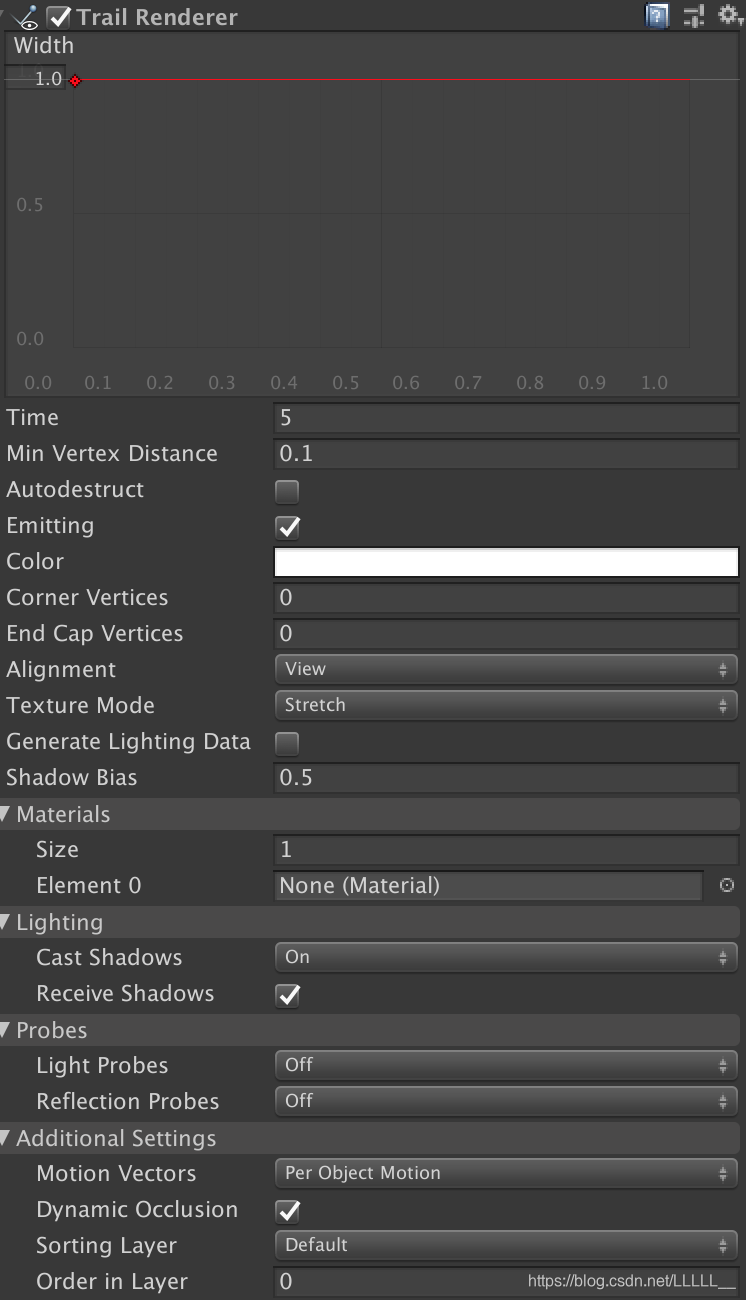The image size is (746, 1300).
Task: Click the width value 1.0 field on curve
Action: click(x=37, y=78)
